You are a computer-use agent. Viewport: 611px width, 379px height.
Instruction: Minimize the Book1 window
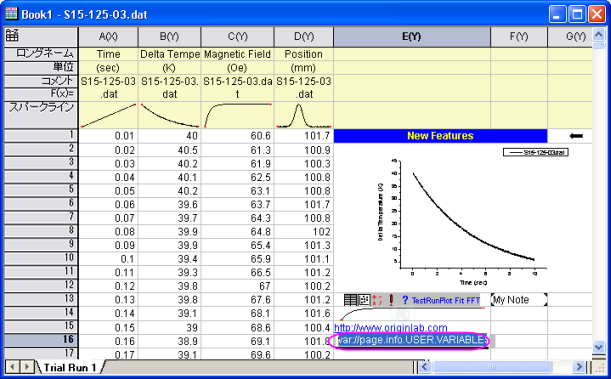click(x=557, y=14)
